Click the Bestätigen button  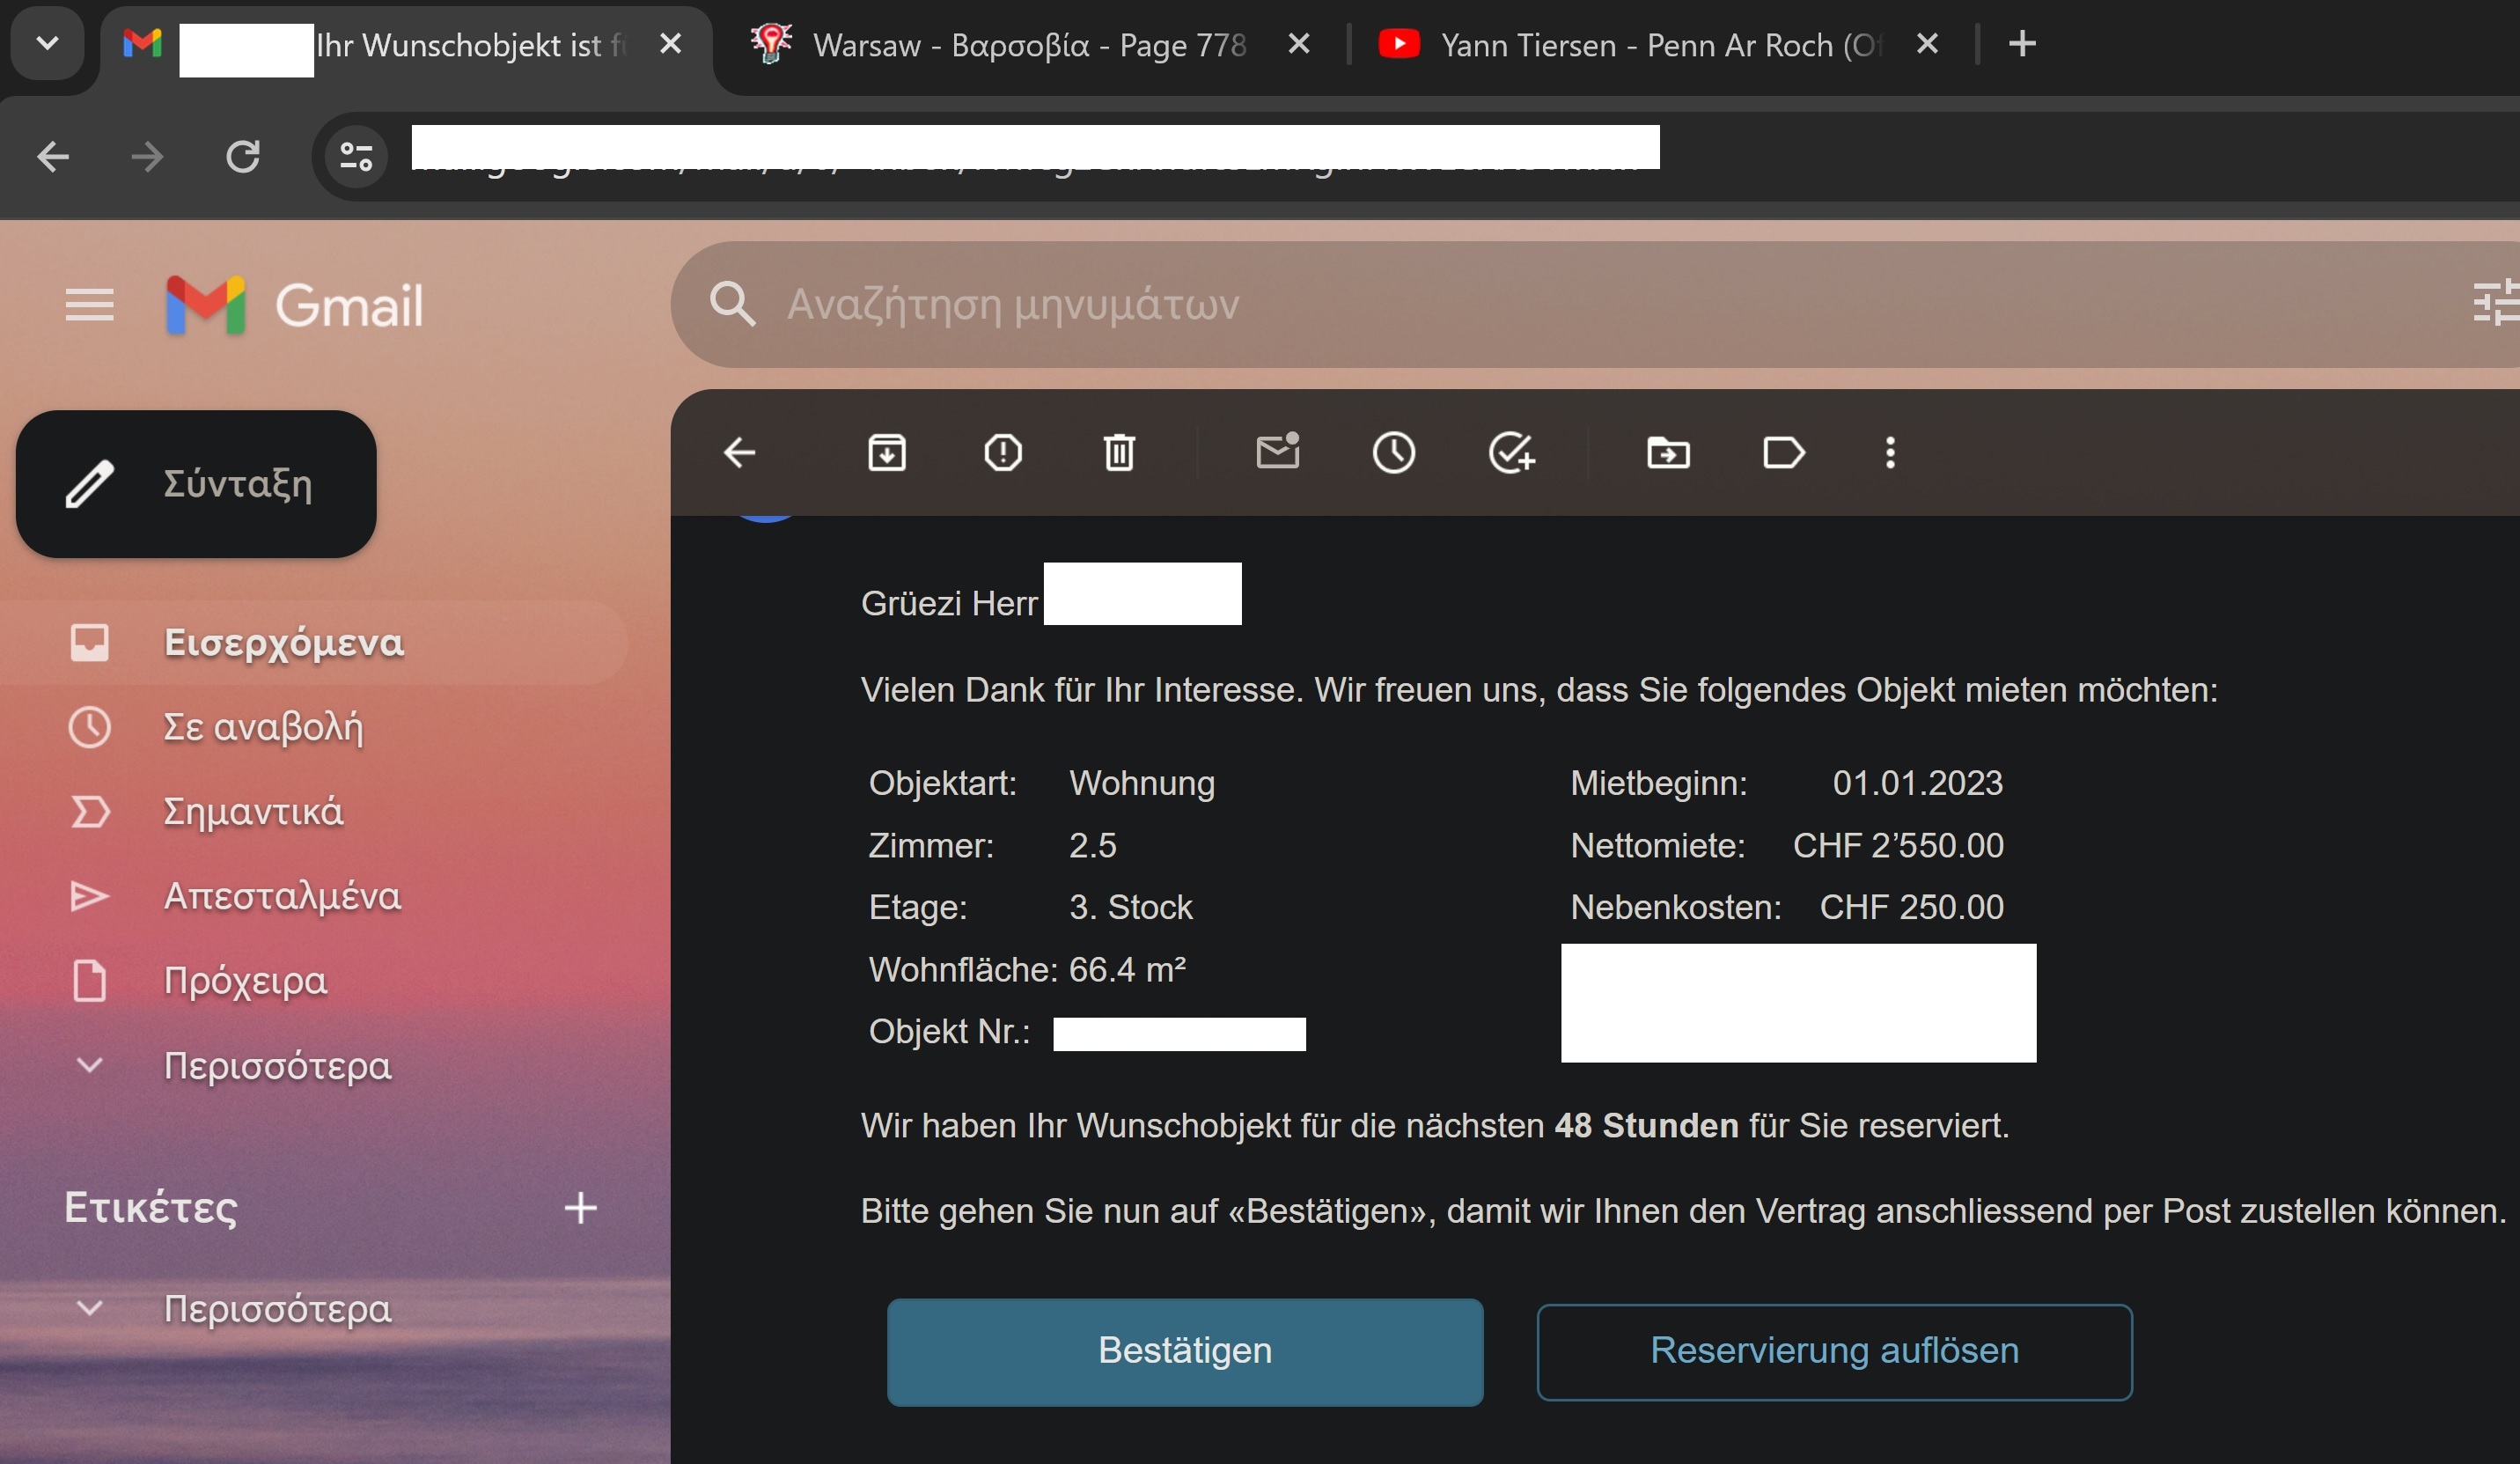tap(1185, 1352)
